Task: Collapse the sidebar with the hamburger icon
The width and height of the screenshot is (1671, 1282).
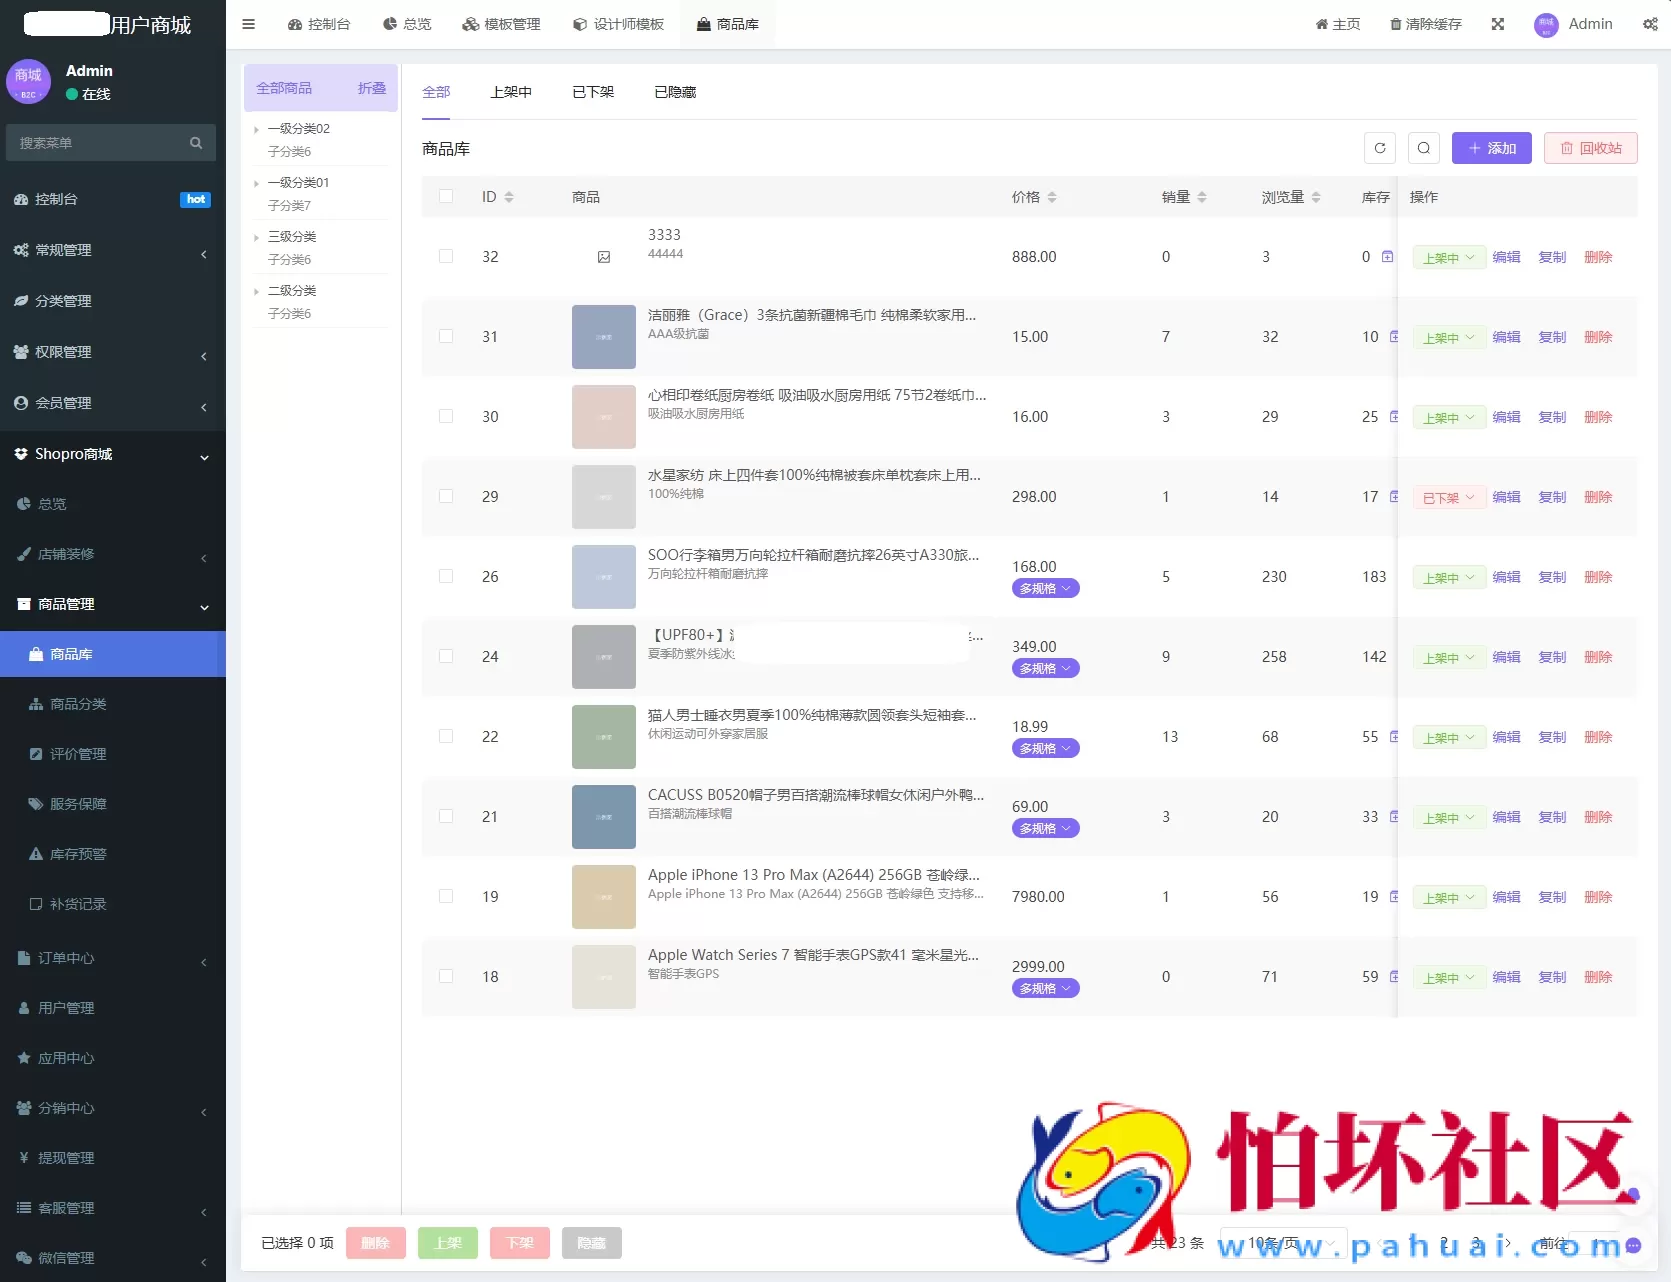Action: [248, 24]
